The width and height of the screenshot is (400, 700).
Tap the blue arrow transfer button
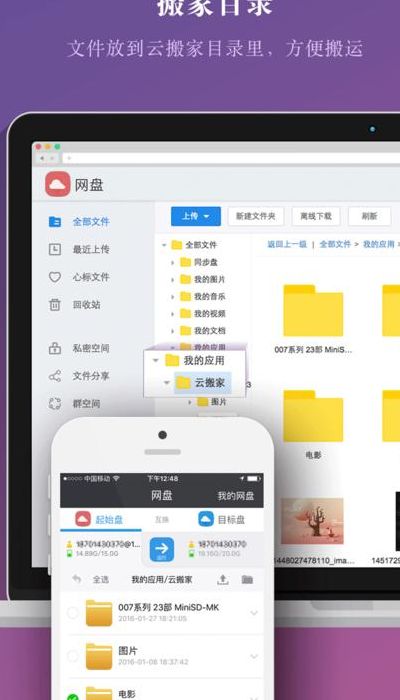pyautogui.click(x=162, y=549)
